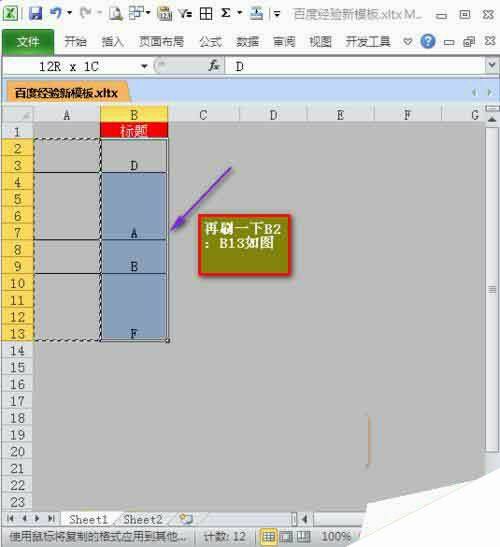The image size is (500, 547).
Task: Select column B header
Action: (x=134, y=115)
